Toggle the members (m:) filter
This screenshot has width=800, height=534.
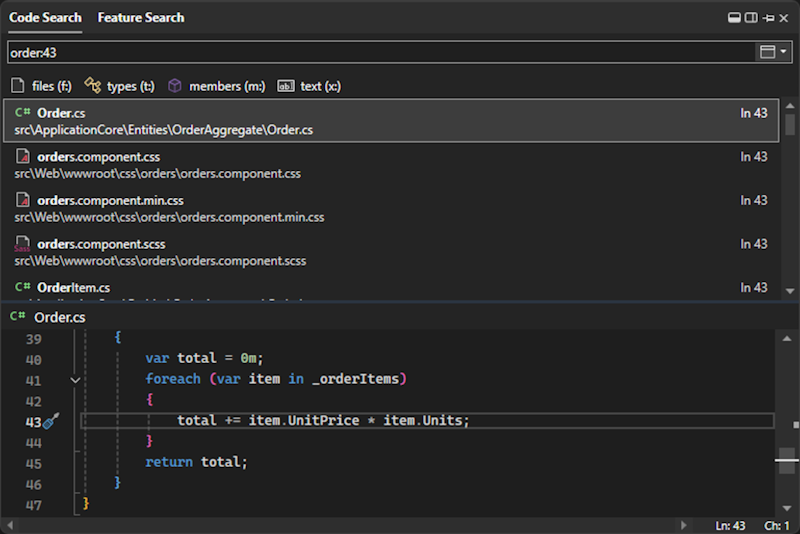pos(216,86)
